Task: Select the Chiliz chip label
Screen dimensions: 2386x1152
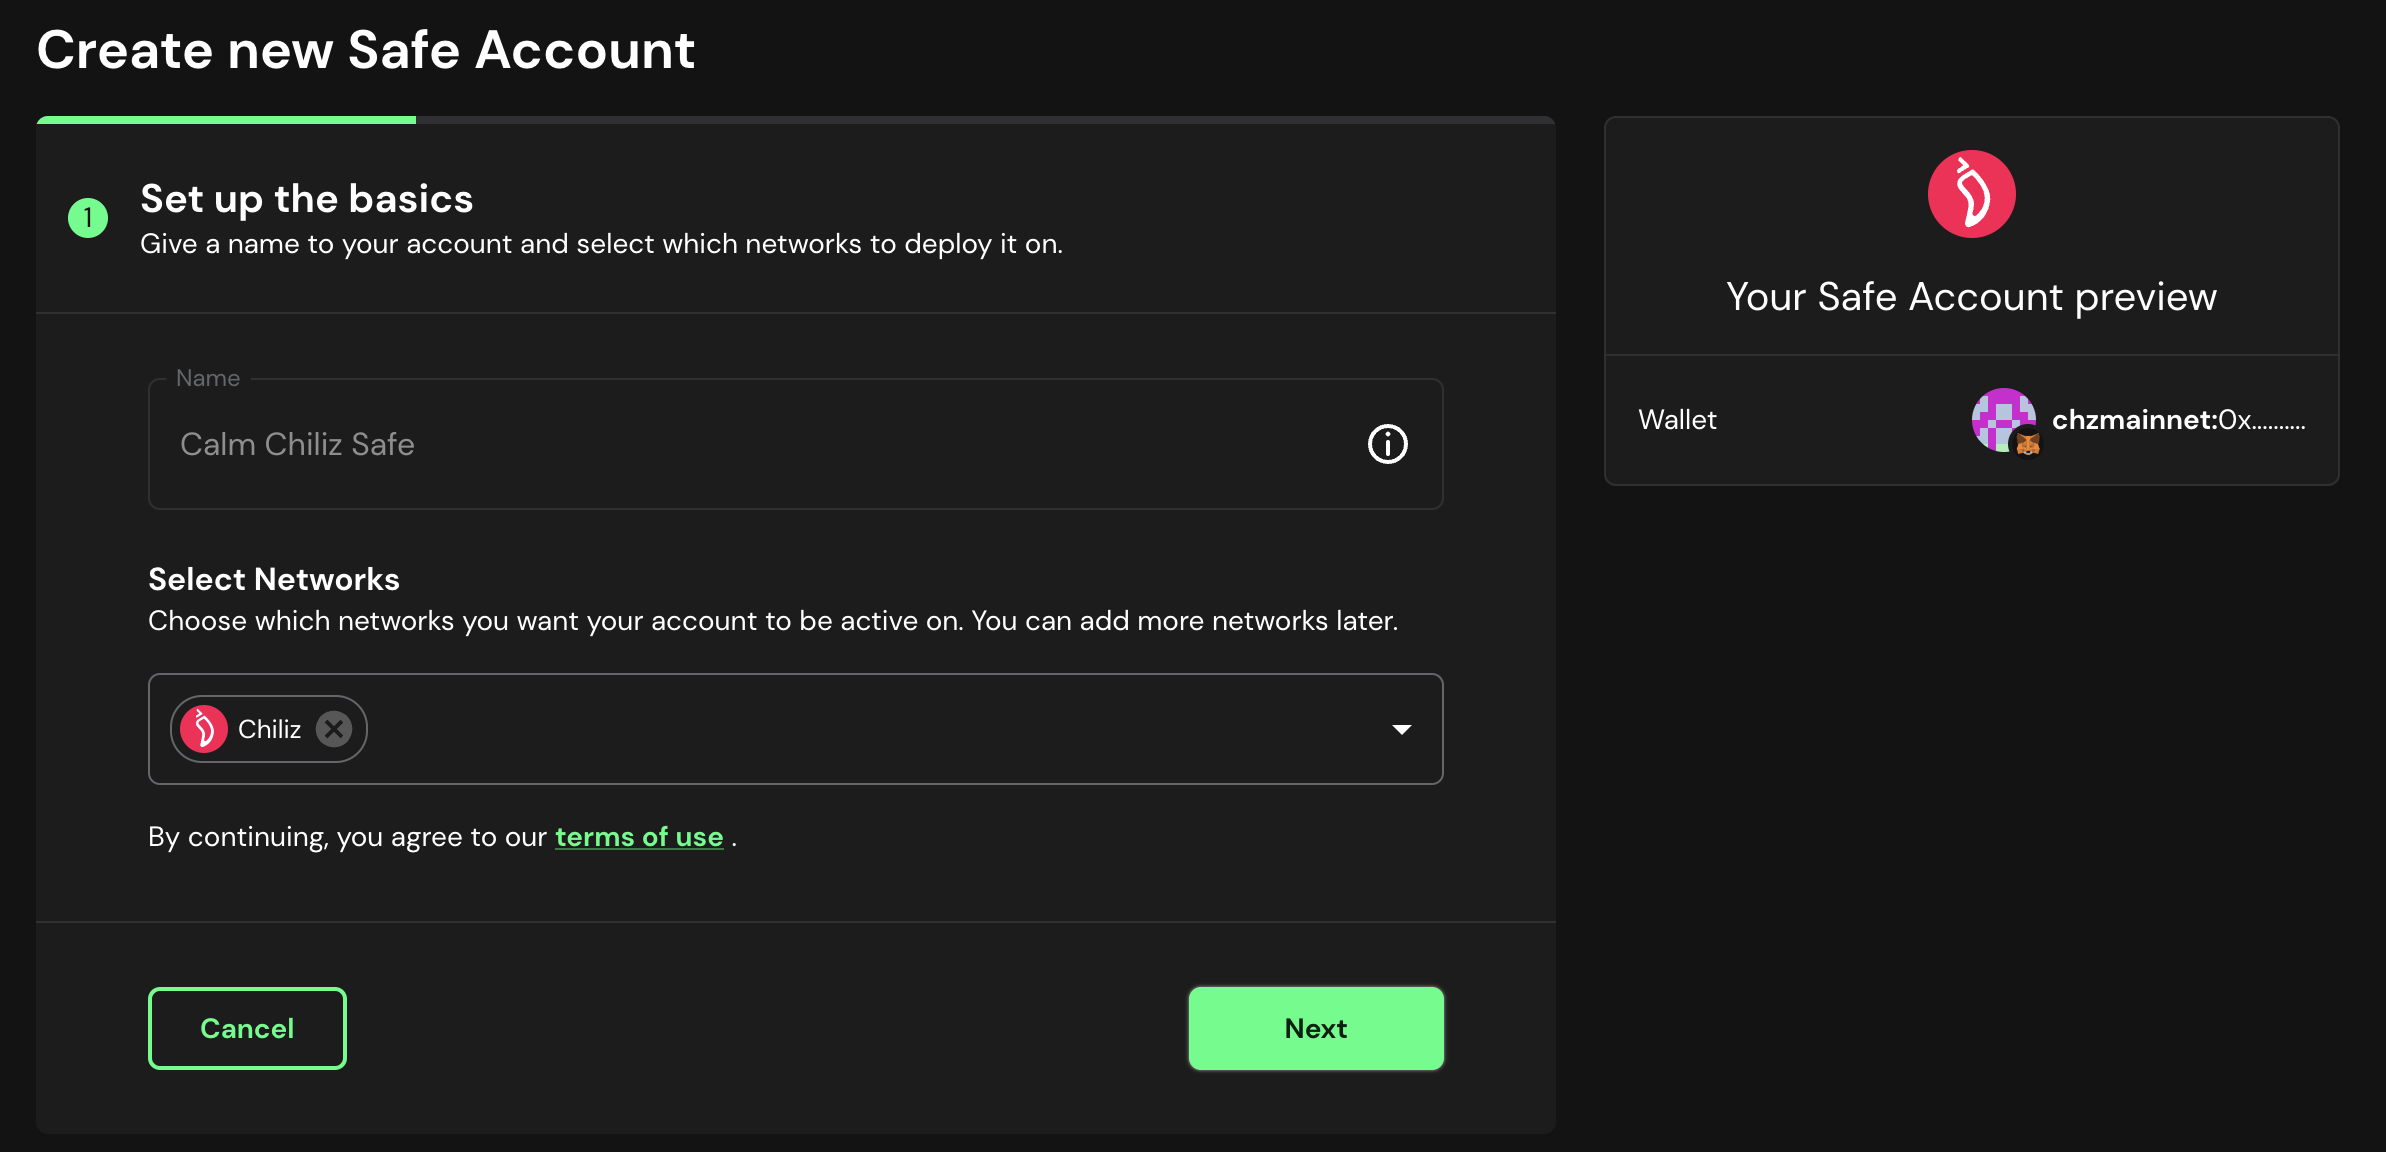Action: tap(269, 729)
